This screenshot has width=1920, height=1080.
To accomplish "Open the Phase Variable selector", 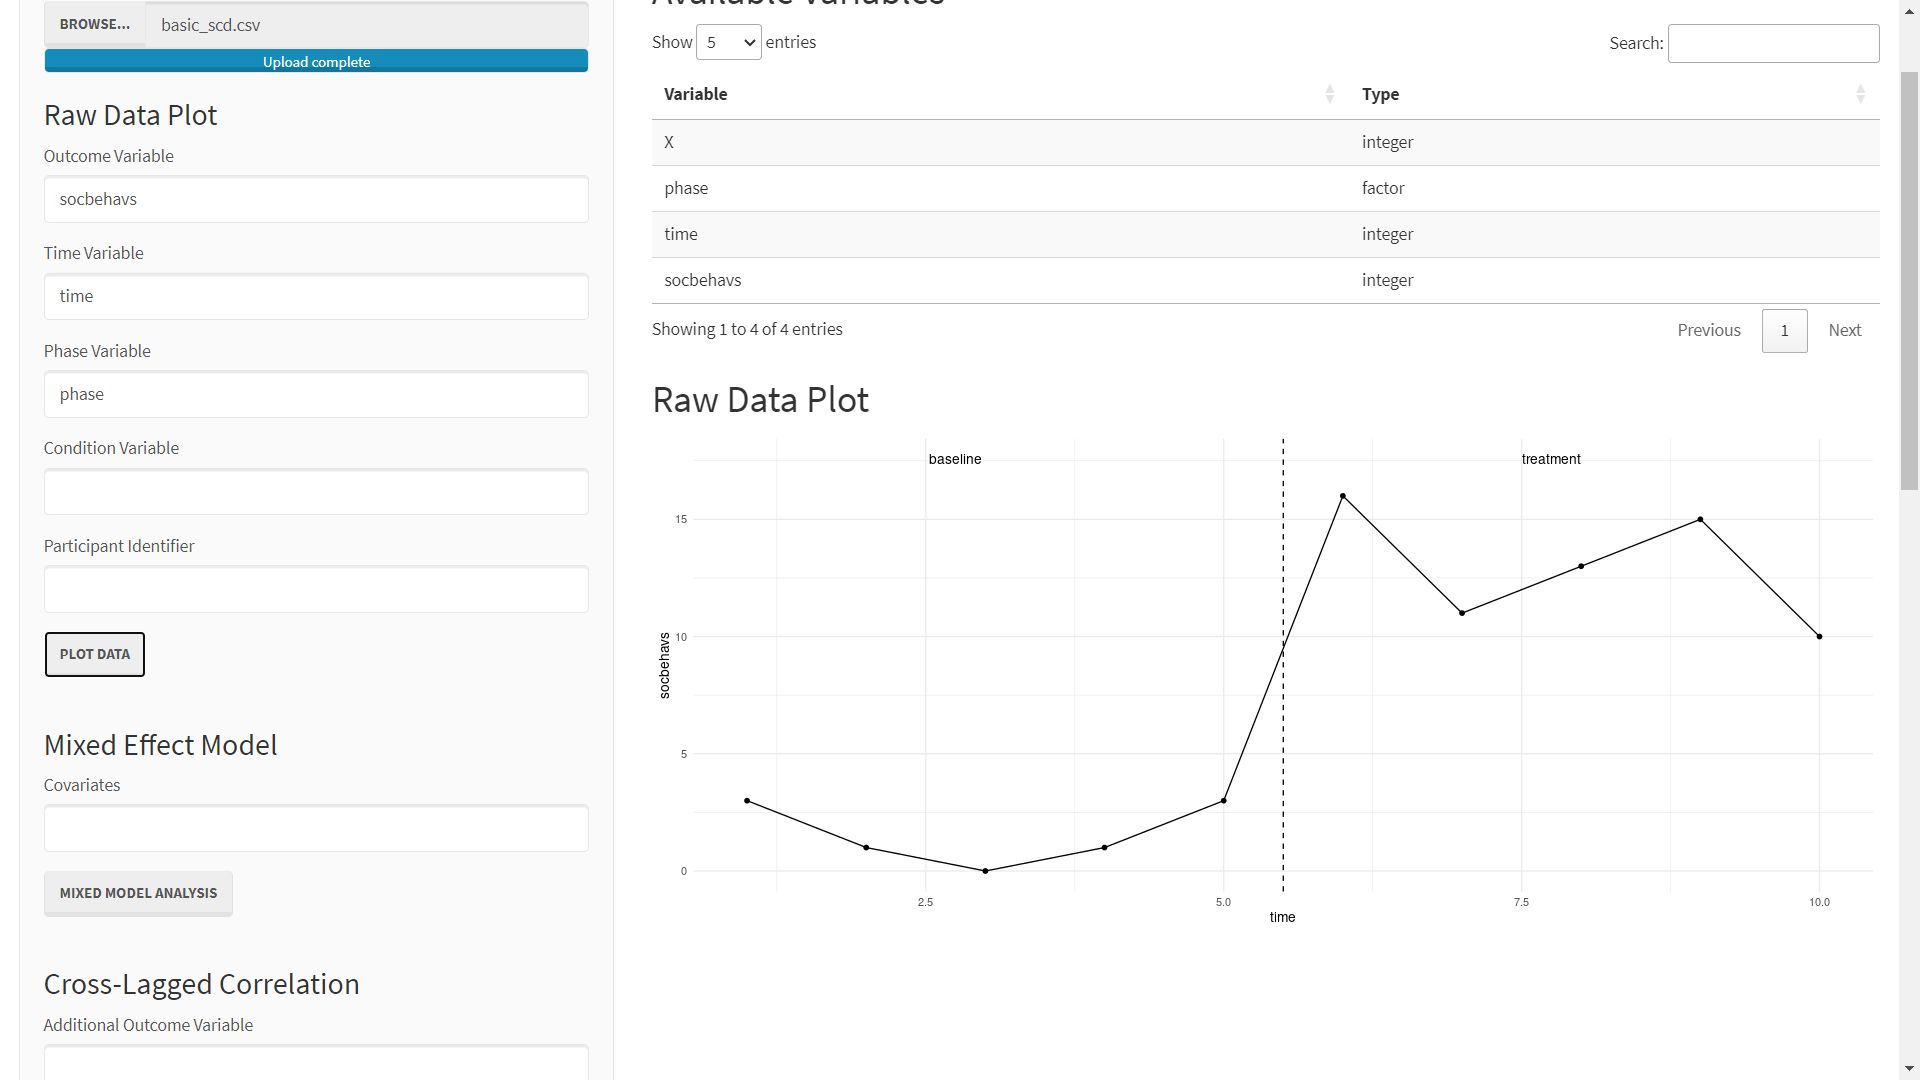I will coord(316,394).
